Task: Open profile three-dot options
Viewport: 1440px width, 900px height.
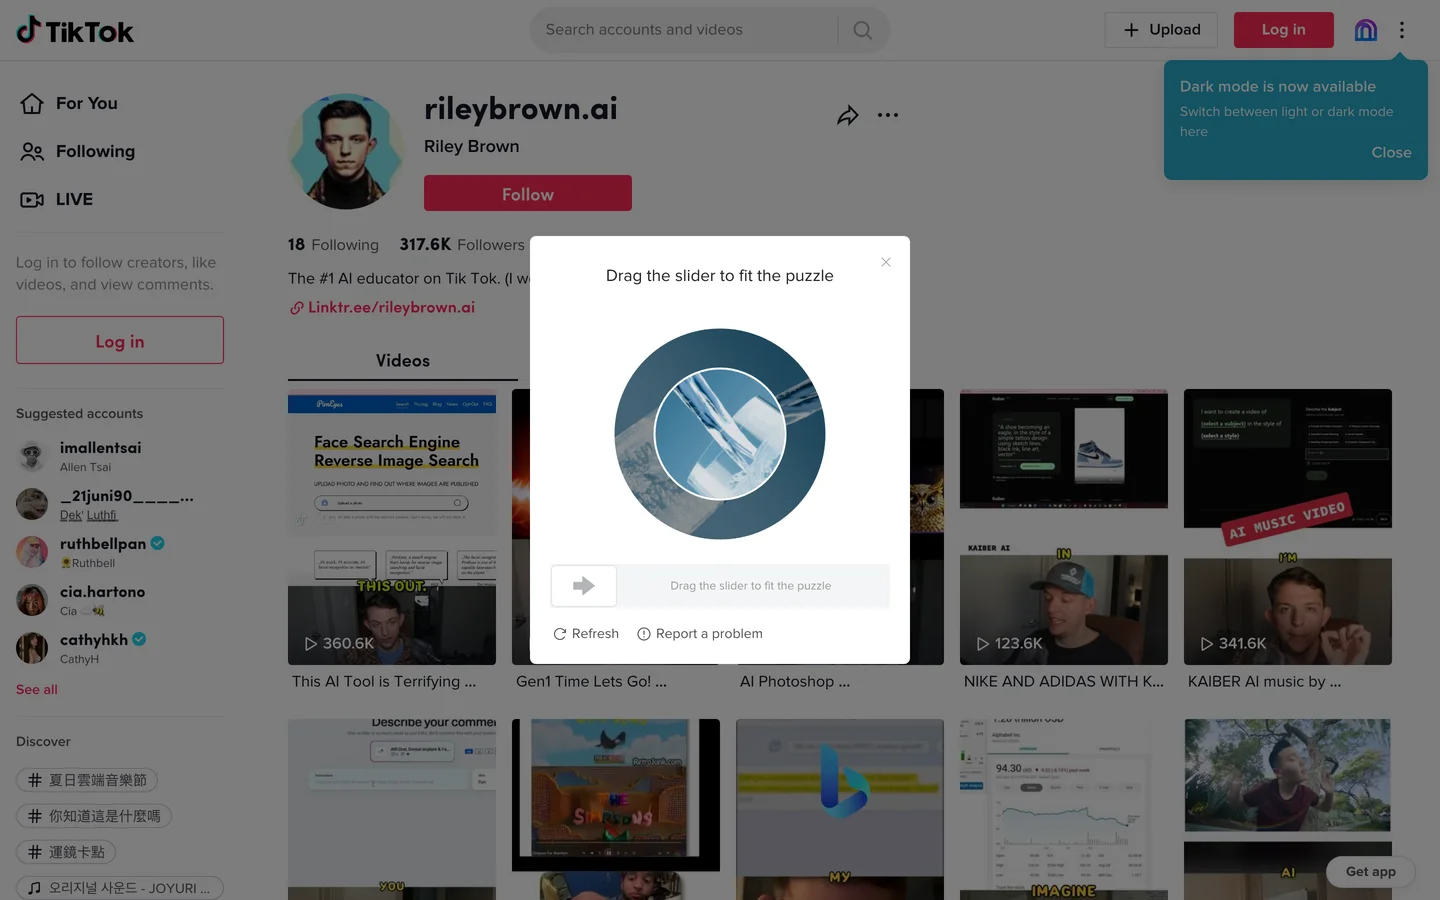Action: click(888, 115)
